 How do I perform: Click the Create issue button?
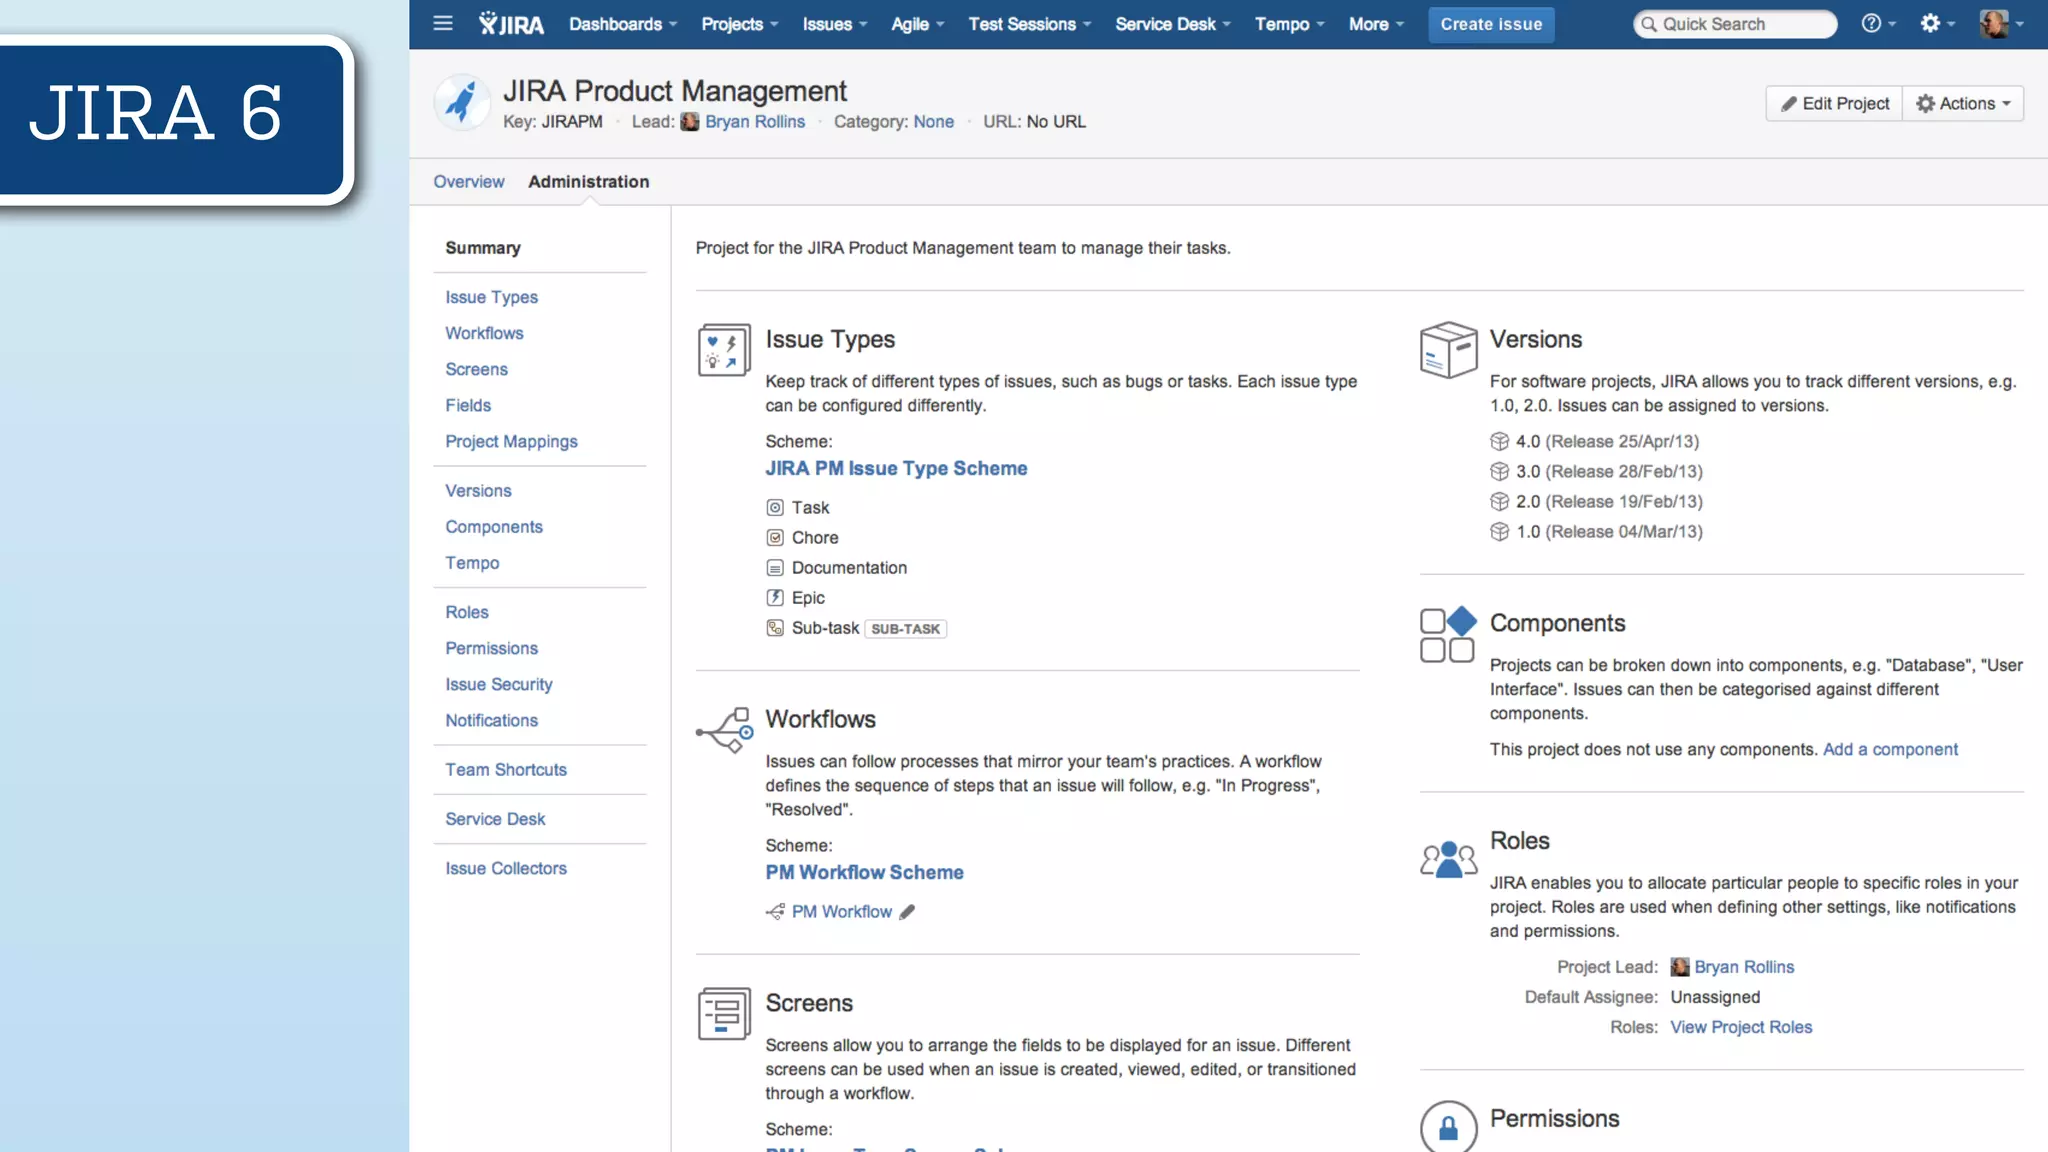(1491, 24)
